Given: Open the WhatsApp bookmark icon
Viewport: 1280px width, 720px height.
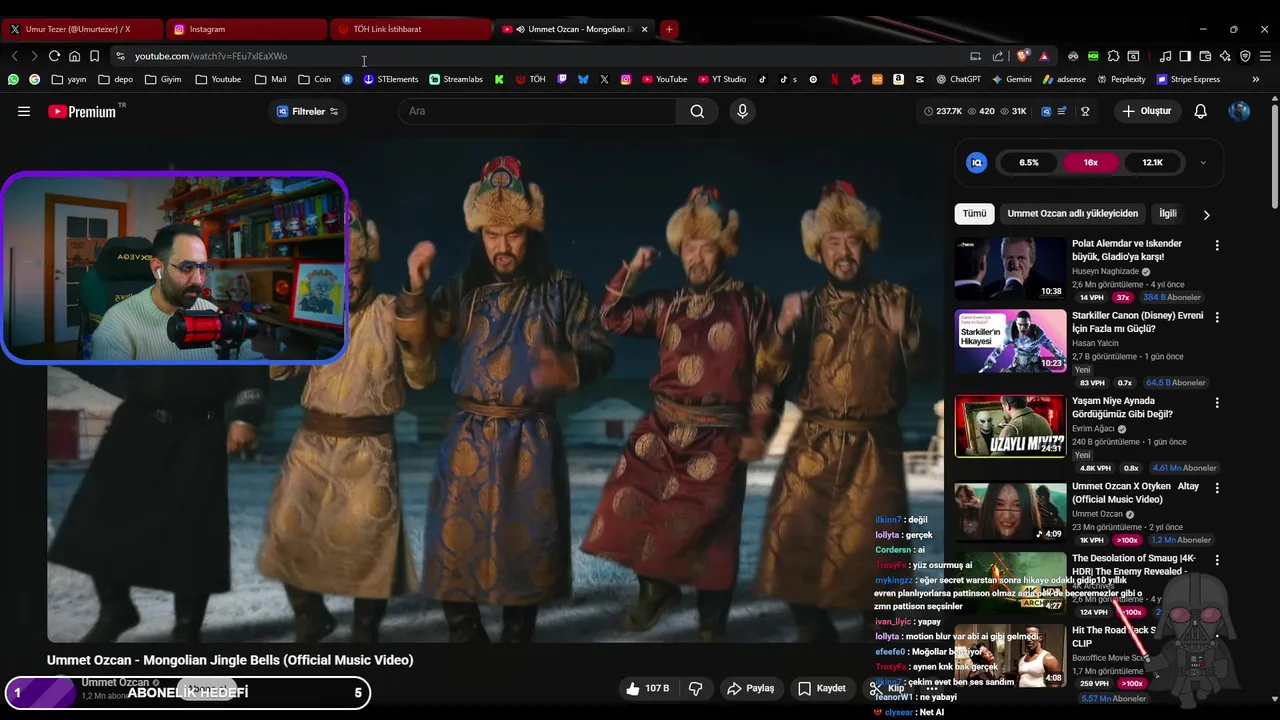Looking at the screenshot, I should point(13,79).
